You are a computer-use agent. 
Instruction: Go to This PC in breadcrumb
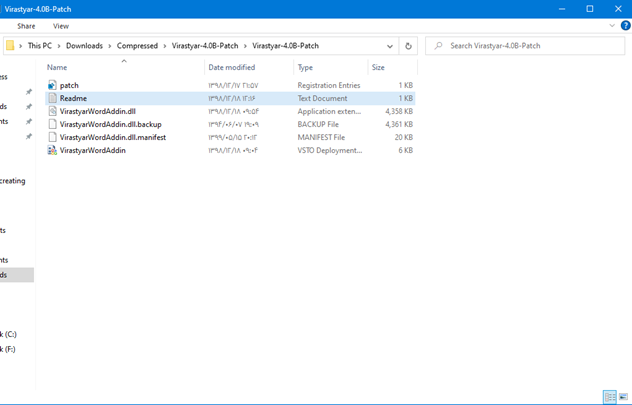(40, 46)
